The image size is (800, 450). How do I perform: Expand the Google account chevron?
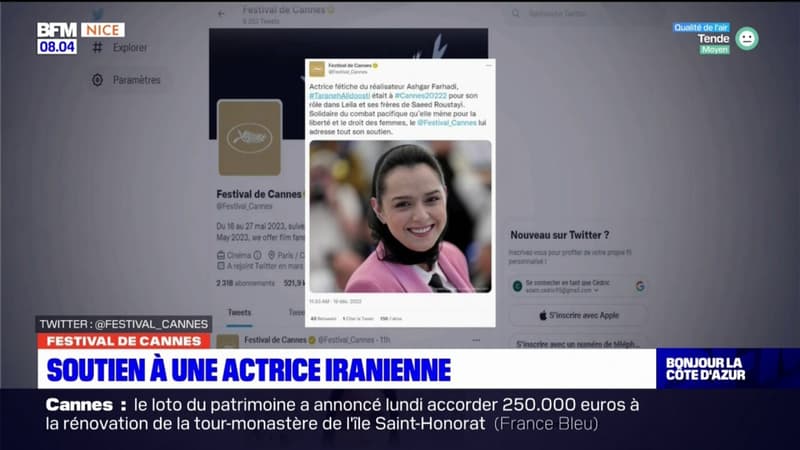[596, 290]
